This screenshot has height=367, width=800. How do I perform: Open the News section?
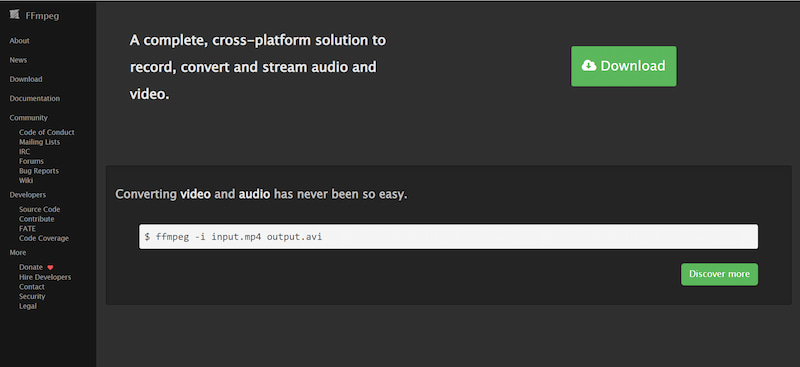(18, 60)
